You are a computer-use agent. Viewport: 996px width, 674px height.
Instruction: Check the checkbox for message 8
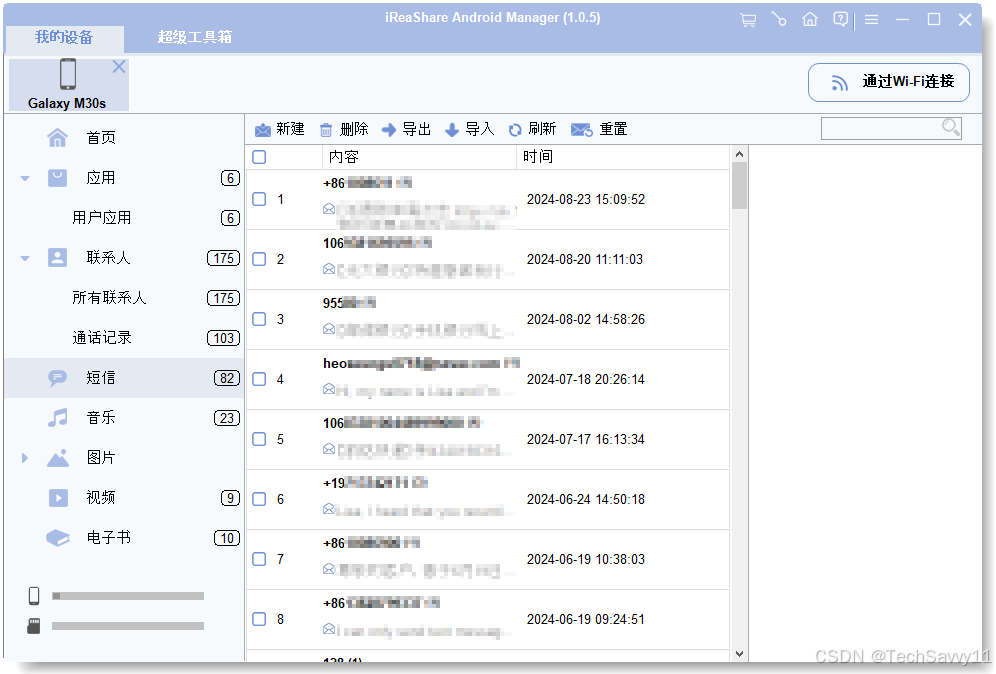[259, 619]
